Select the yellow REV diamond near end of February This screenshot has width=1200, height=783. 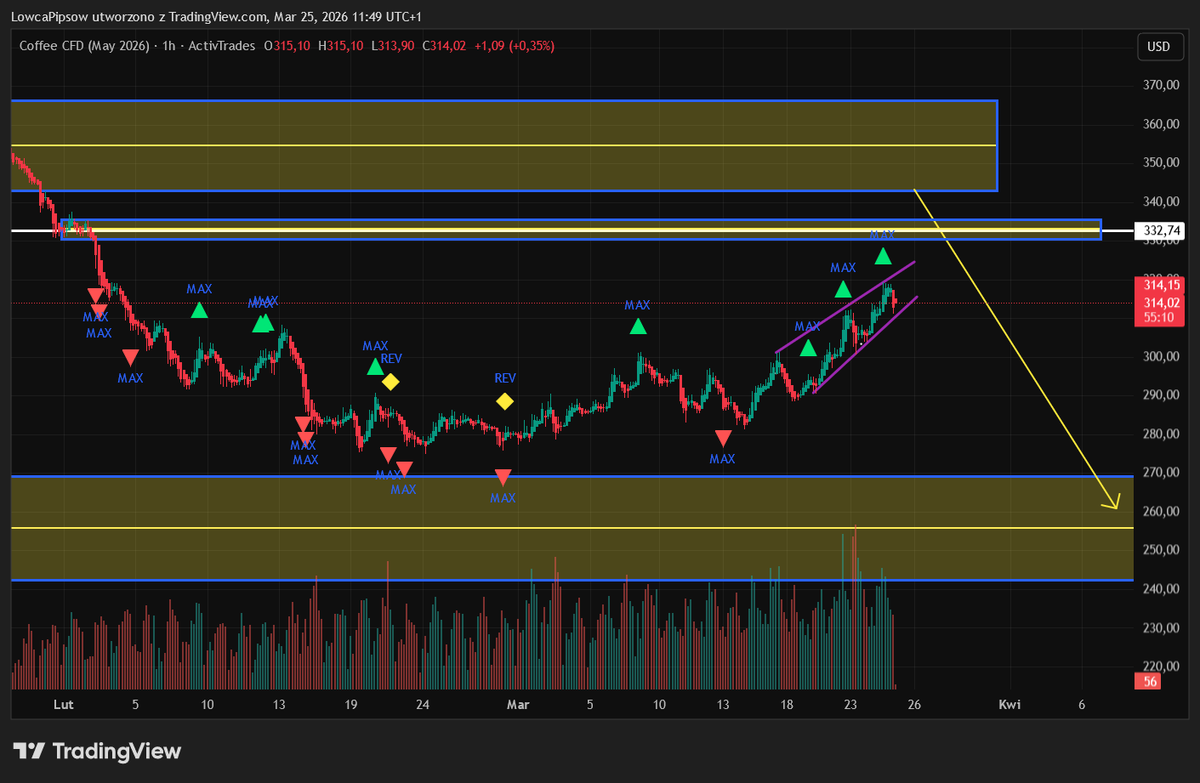(x=505, y=401)
